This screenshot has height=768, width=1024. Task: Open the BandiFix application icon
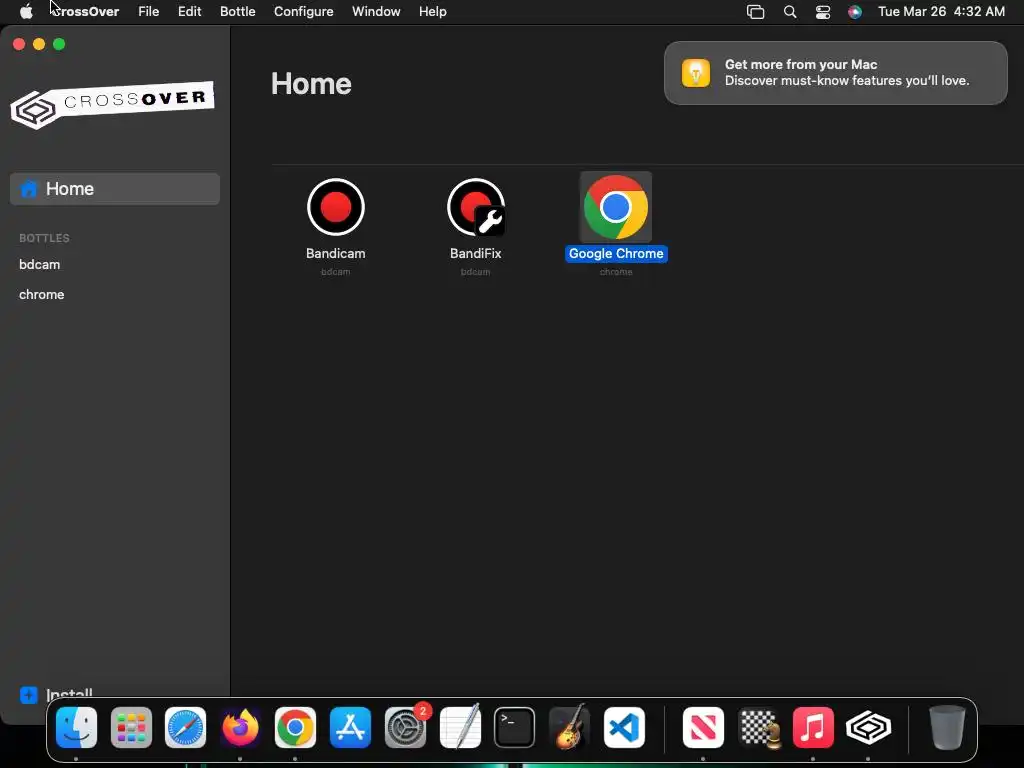tap(475, 207)
